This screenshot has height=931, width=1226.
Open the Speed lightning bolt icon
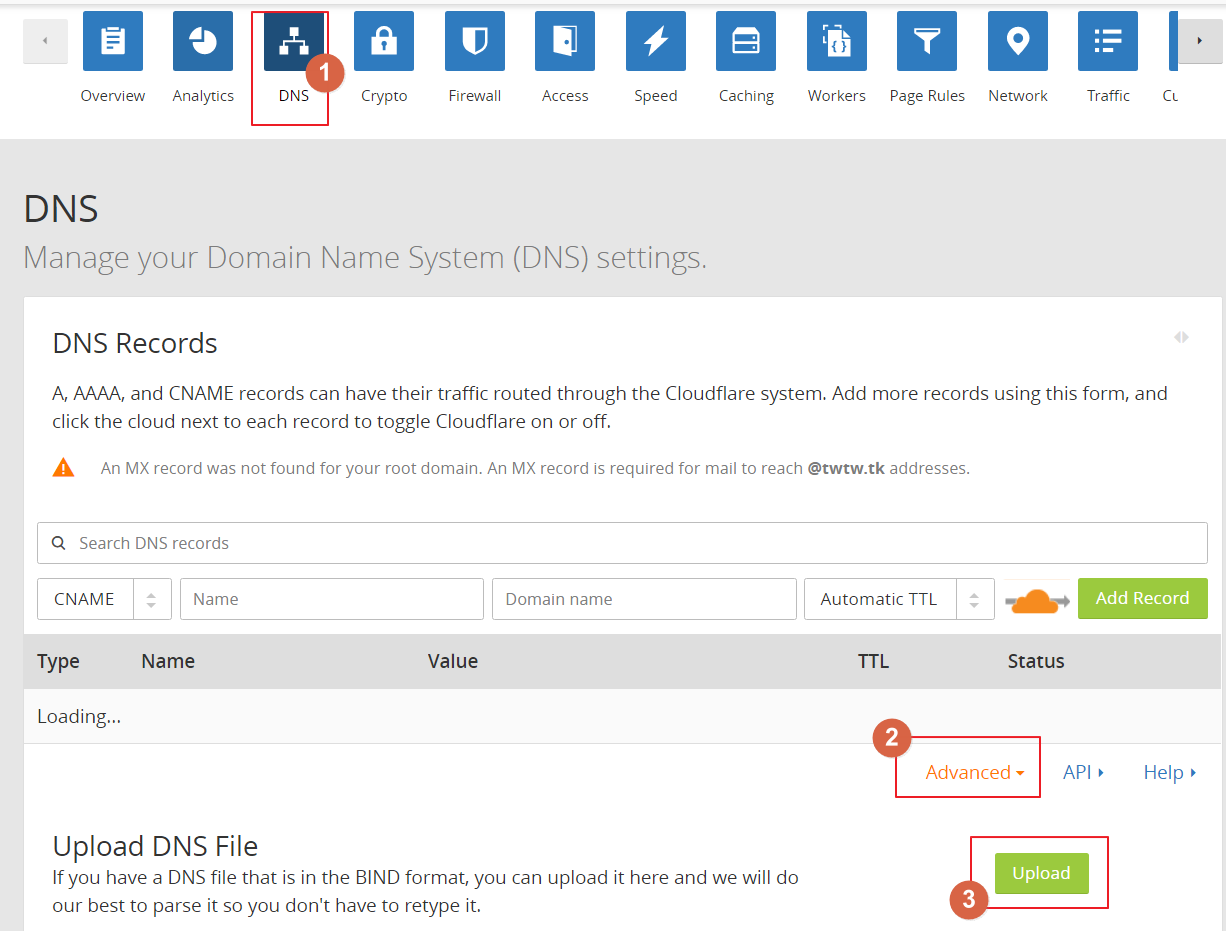[656, 41]
